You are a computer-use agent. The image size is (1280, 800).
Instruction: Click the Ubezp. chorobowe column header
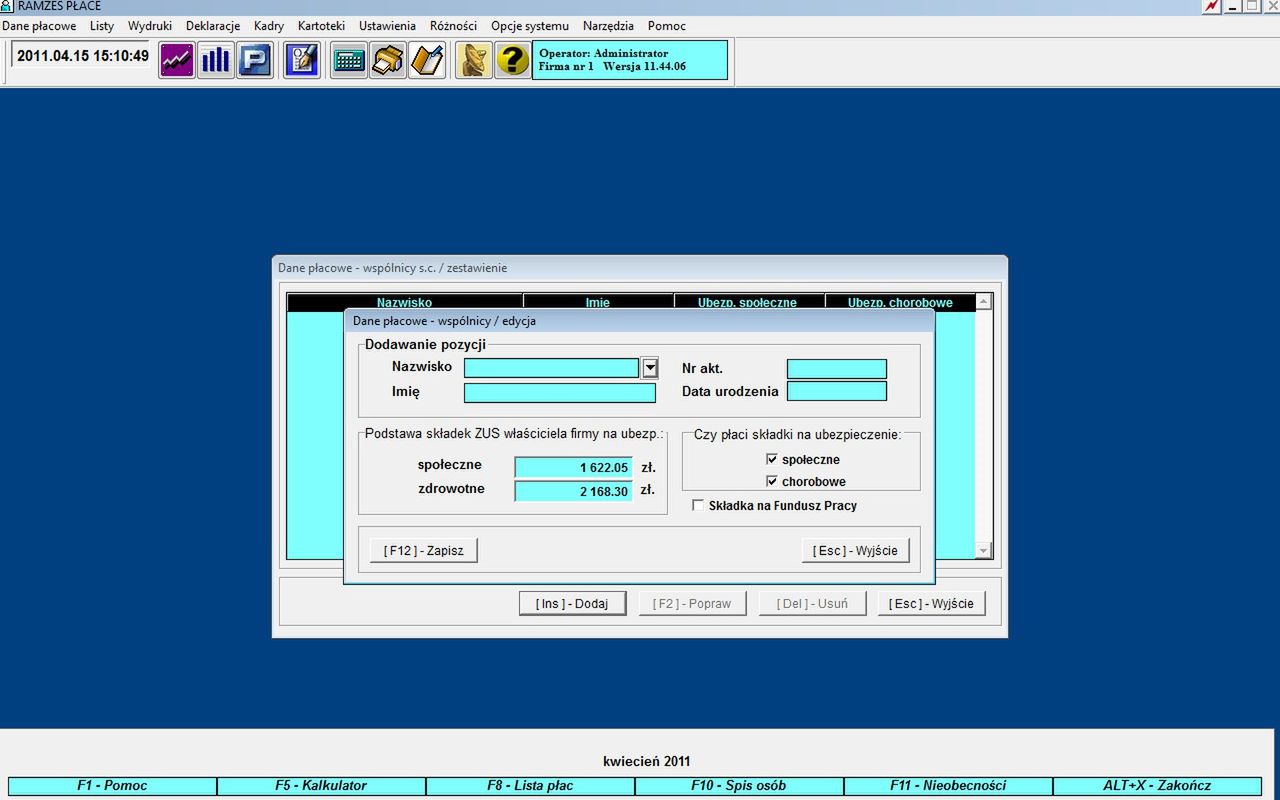(x=900, y=302)
